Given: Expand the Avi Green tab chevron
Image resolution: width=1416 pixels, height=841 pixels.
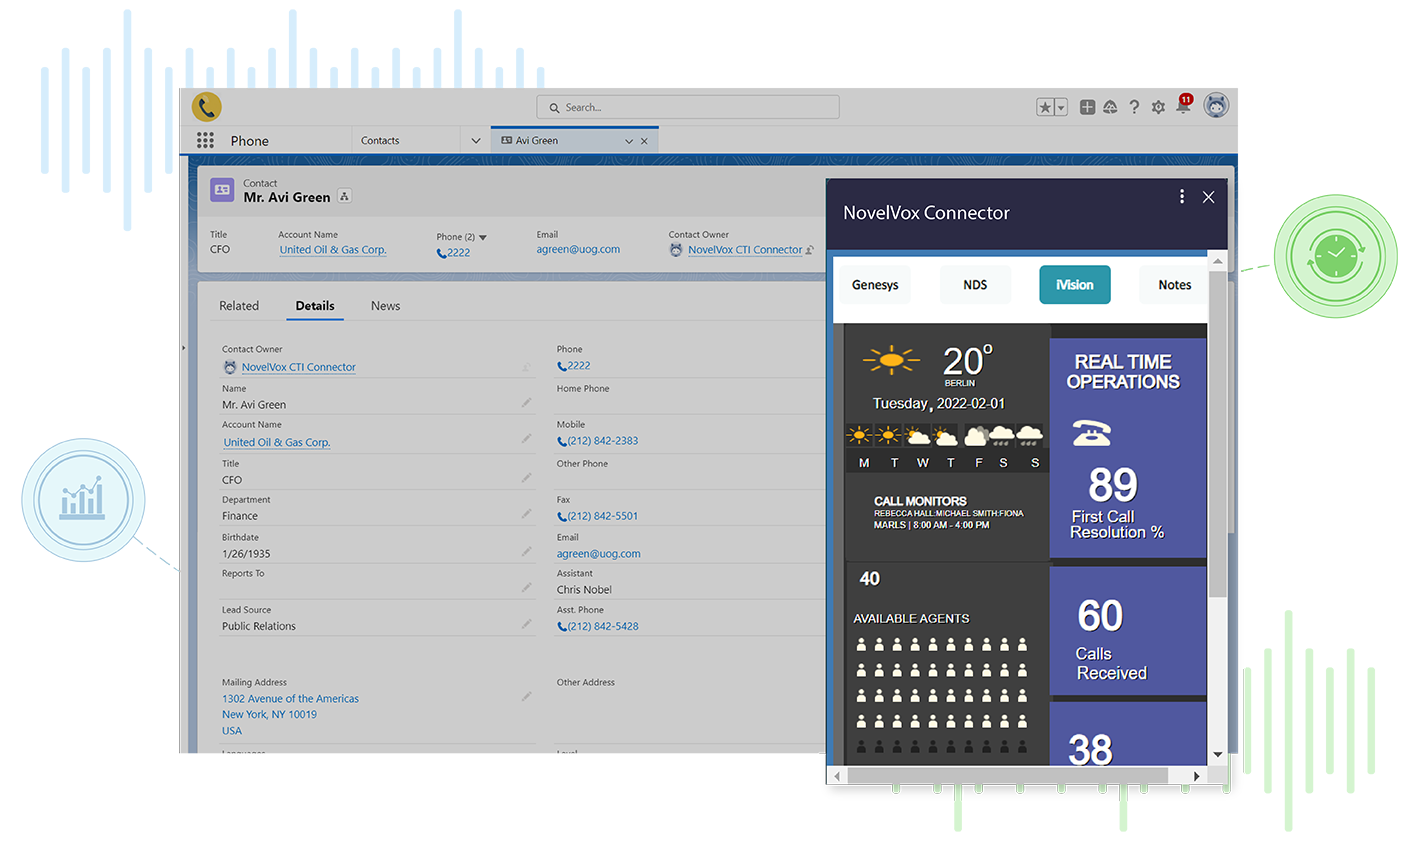Looking at the screenshot, I should [x=628, y=140].
